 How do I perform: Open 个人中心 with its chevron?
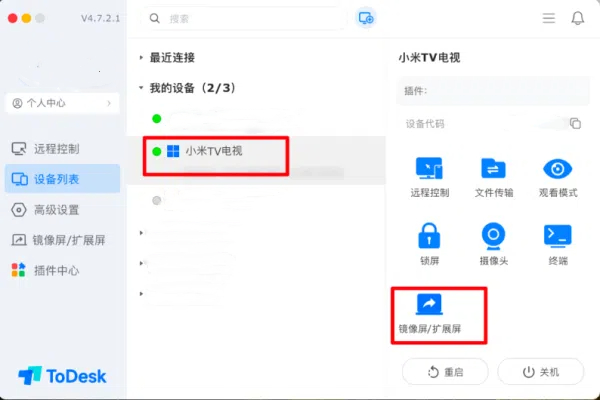coord(63,103)
